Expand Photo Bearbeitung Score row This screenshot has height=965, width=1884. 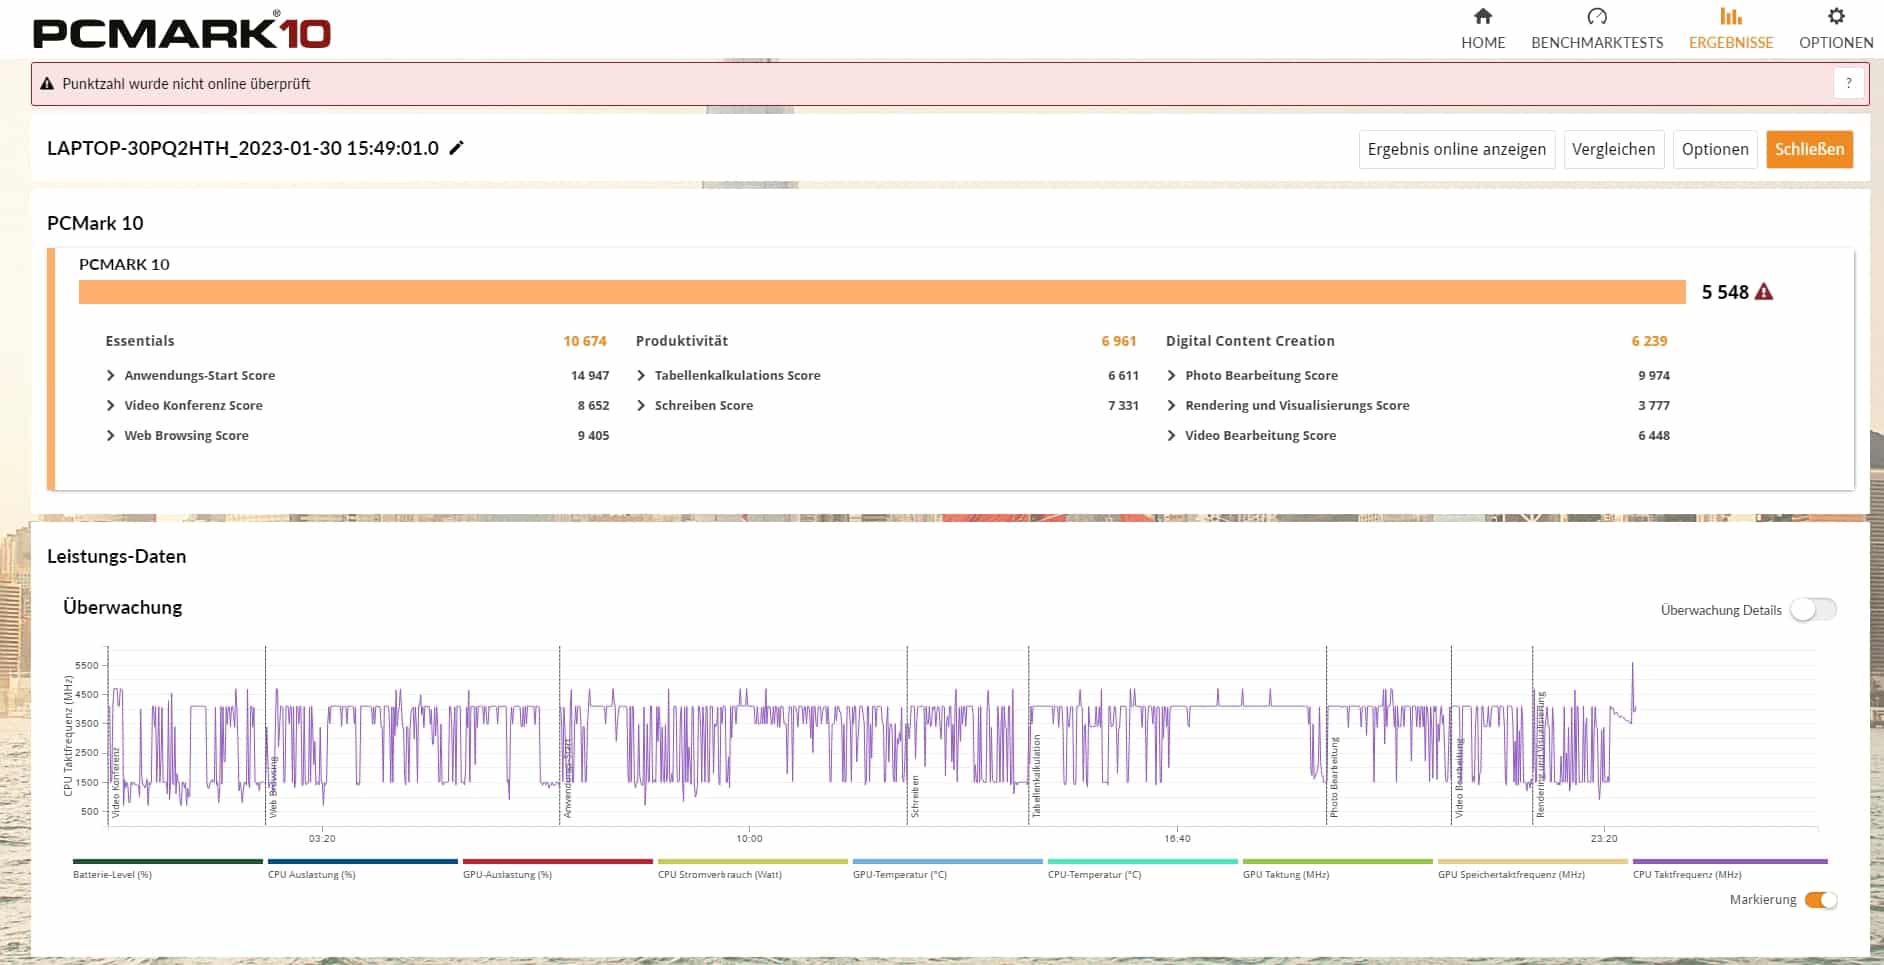point(1171,376)
